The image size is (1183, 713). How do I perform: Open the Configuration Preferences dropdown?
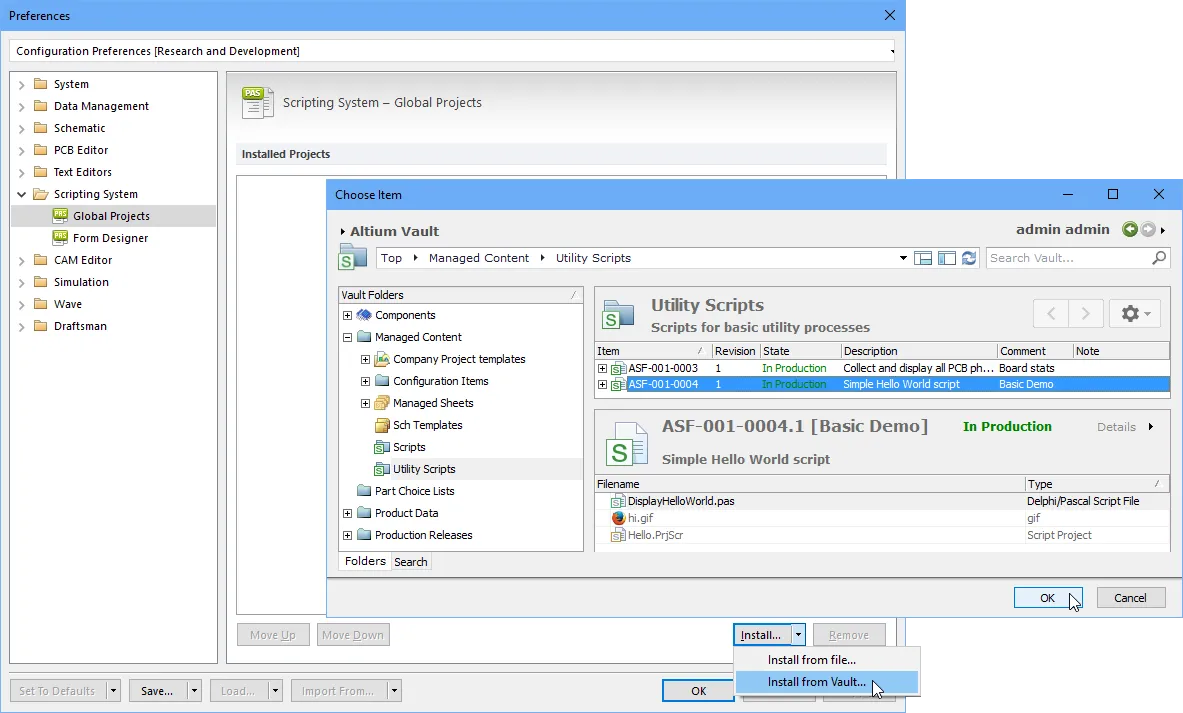[x=892, y=51]
